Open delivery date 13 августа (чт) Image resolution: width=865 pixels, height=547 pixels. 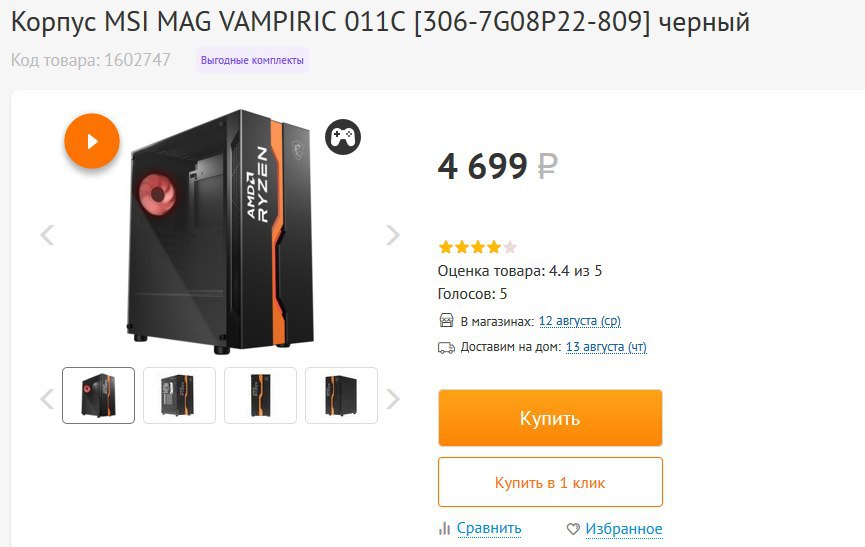[x=606, y=347]
